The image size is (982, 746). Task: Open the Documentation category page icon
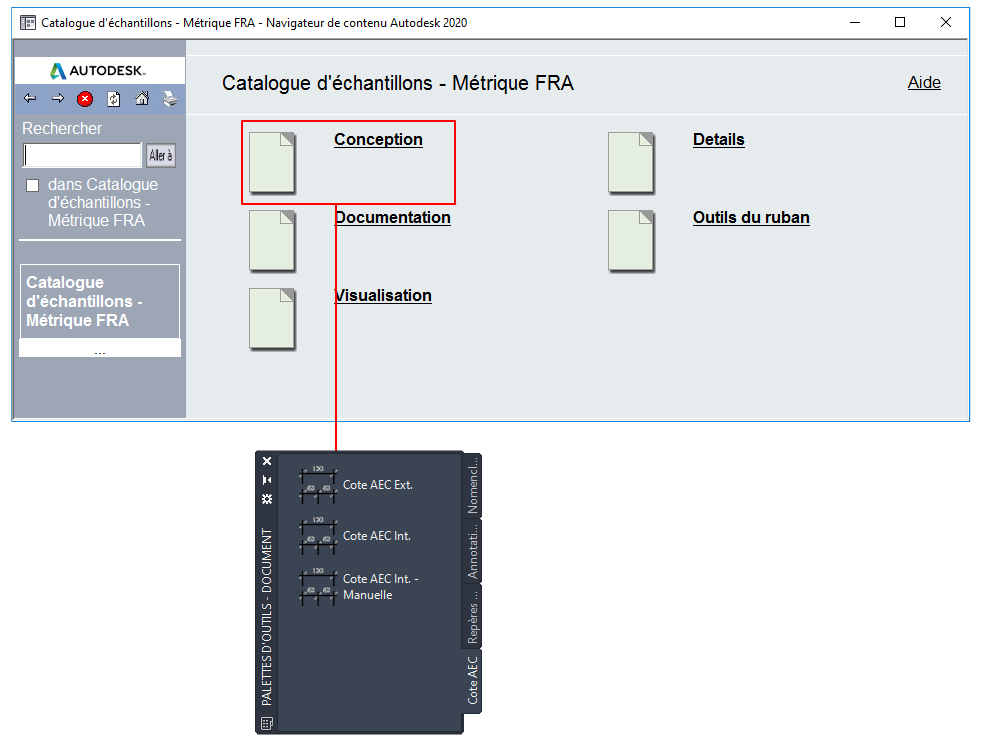coord(272,241)
